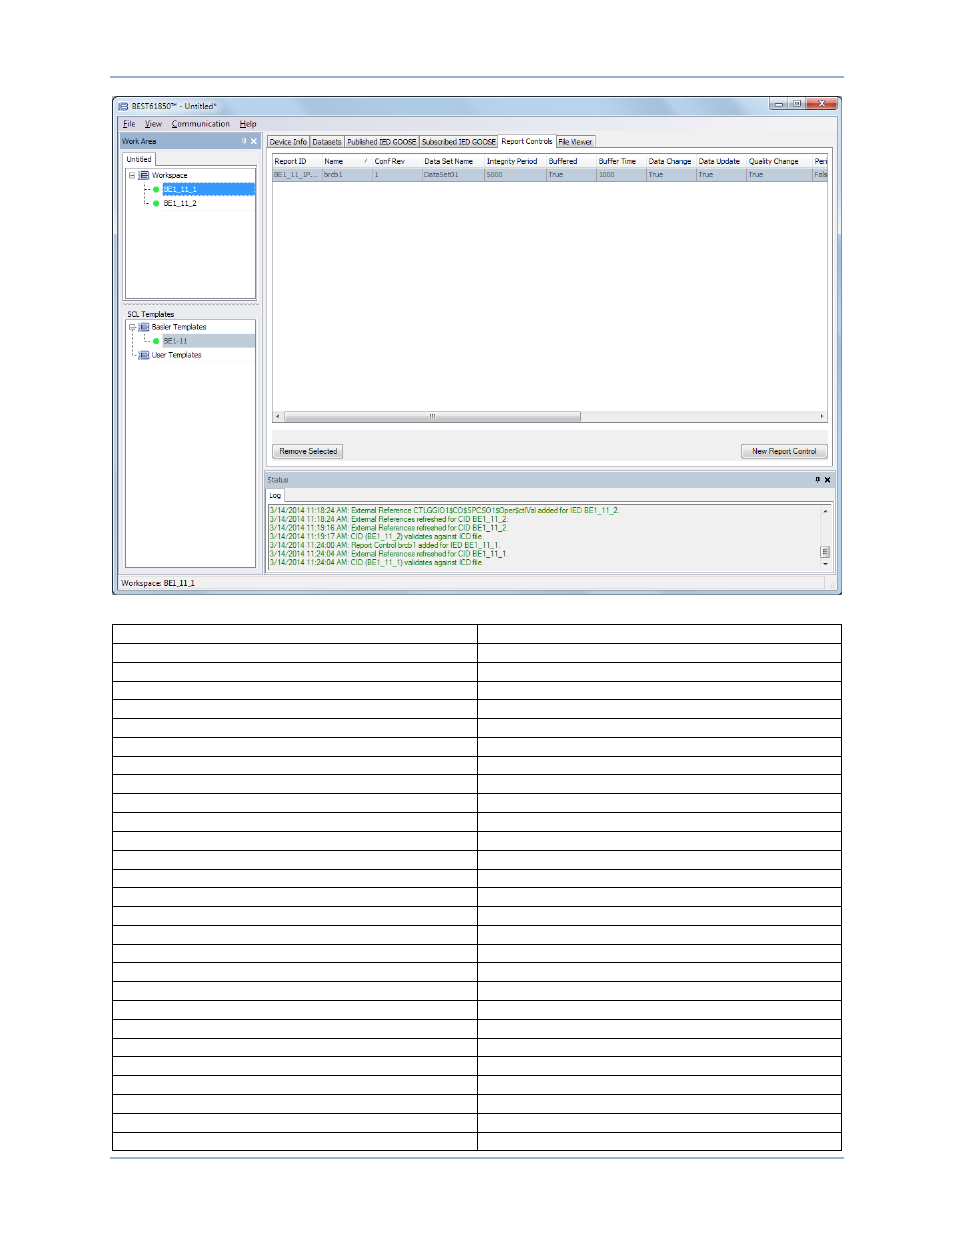The image size is (954, 1235).
Task: Open the File Viewer tab
Action: coord(575,142)
